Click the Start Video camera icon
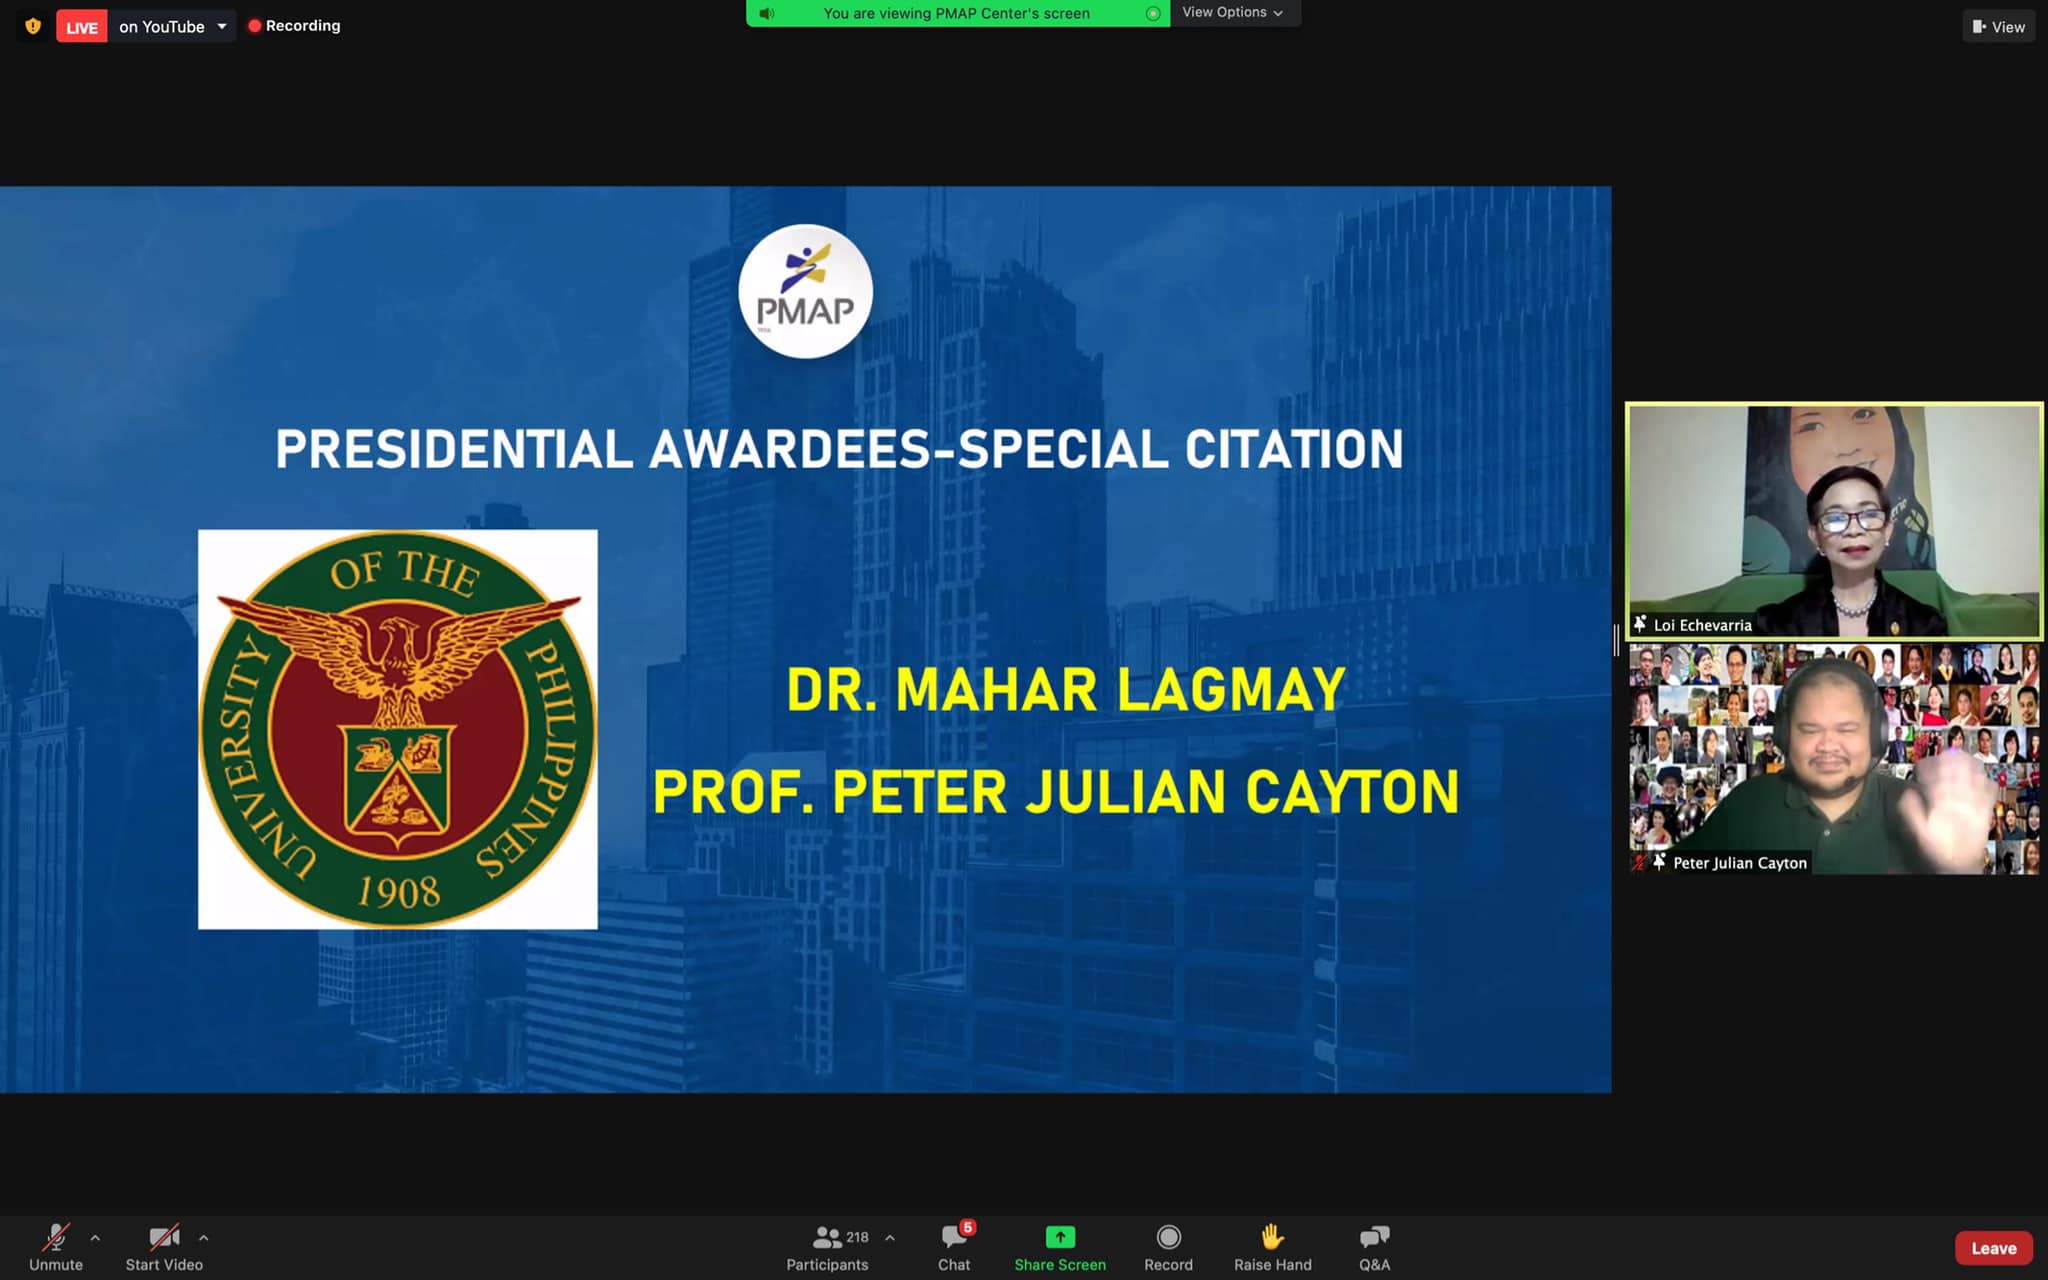 tap(164, 1238)
